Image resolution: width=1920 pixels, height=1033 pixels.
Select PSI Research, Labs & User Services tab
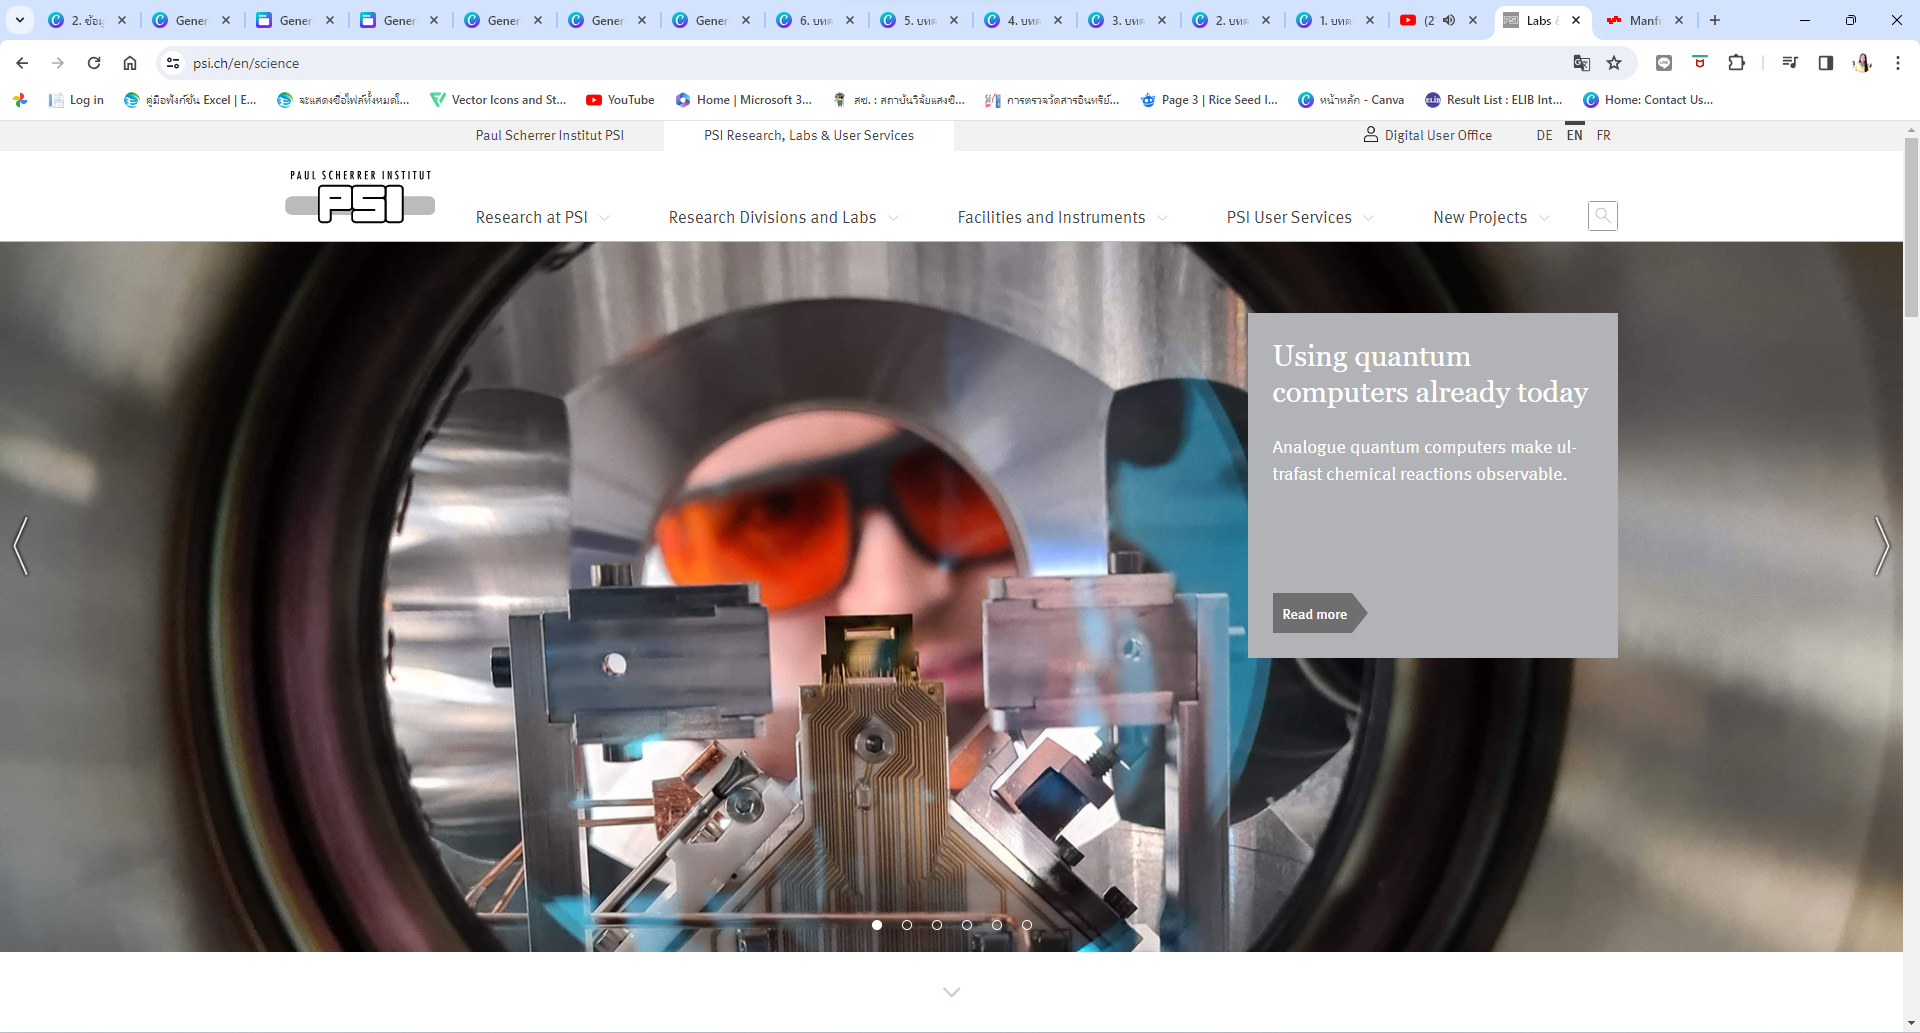pyautogui.click(x=809, y=135)
